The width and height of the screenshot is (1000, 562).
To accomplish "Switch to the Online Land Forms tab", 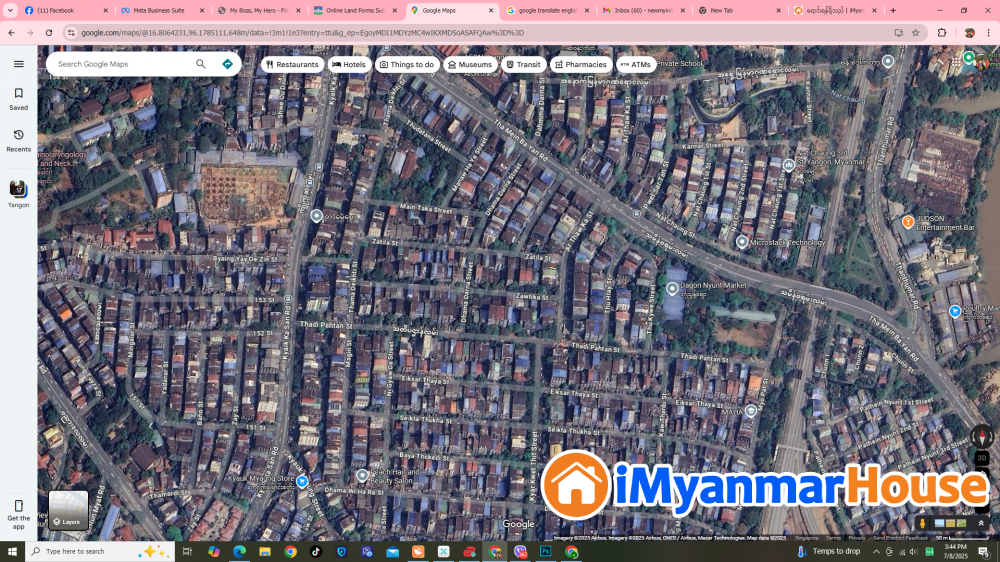I will pos(355,10).
